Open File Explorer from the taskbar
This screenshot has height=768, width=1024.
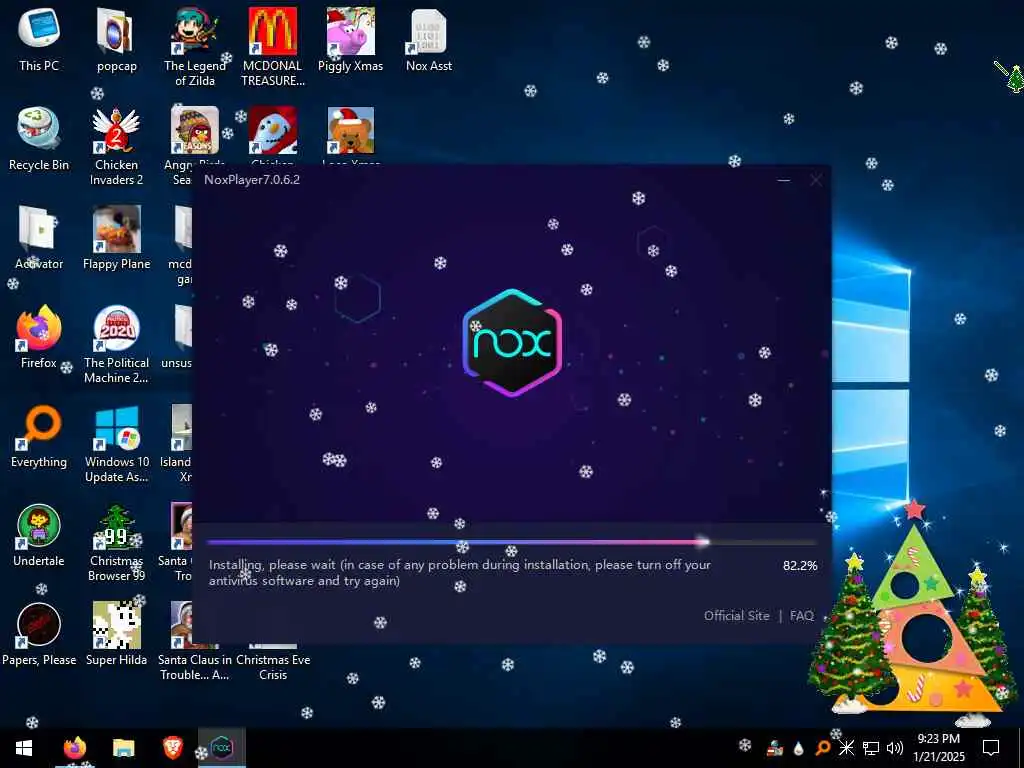(x=123, y=748)
